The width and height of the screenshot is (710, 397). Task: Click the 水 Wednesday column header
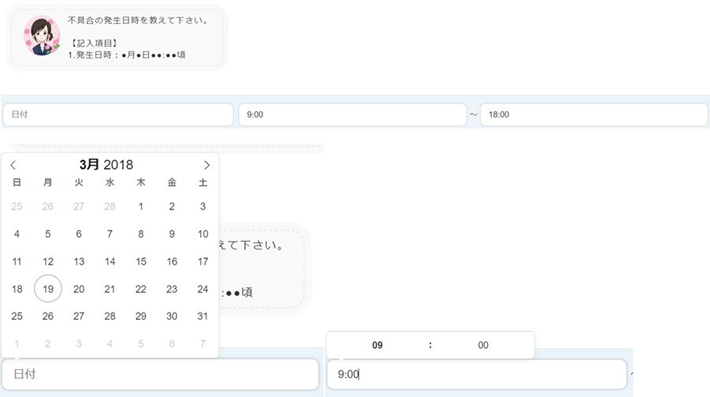pyautogui.click(x=110, y=182)
